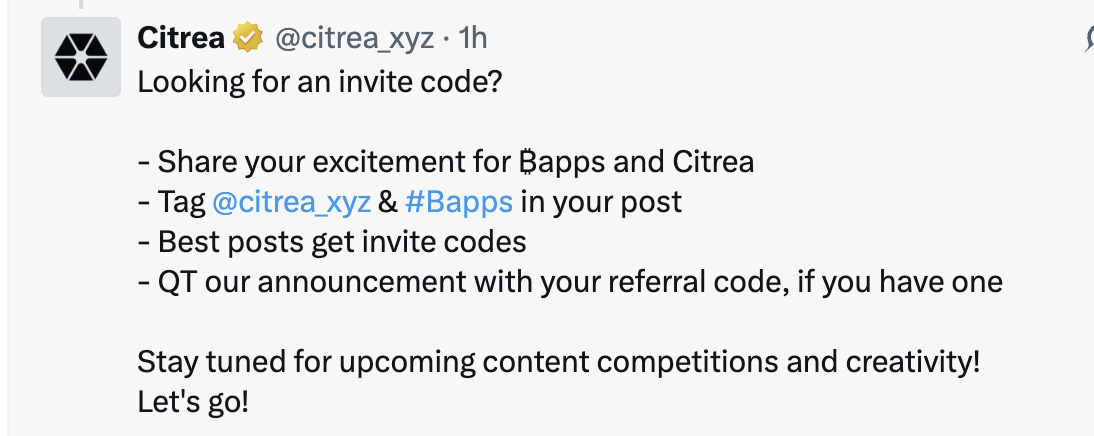
Task: Open the gray @citrea_xyz handle in header
Action: 354,39
